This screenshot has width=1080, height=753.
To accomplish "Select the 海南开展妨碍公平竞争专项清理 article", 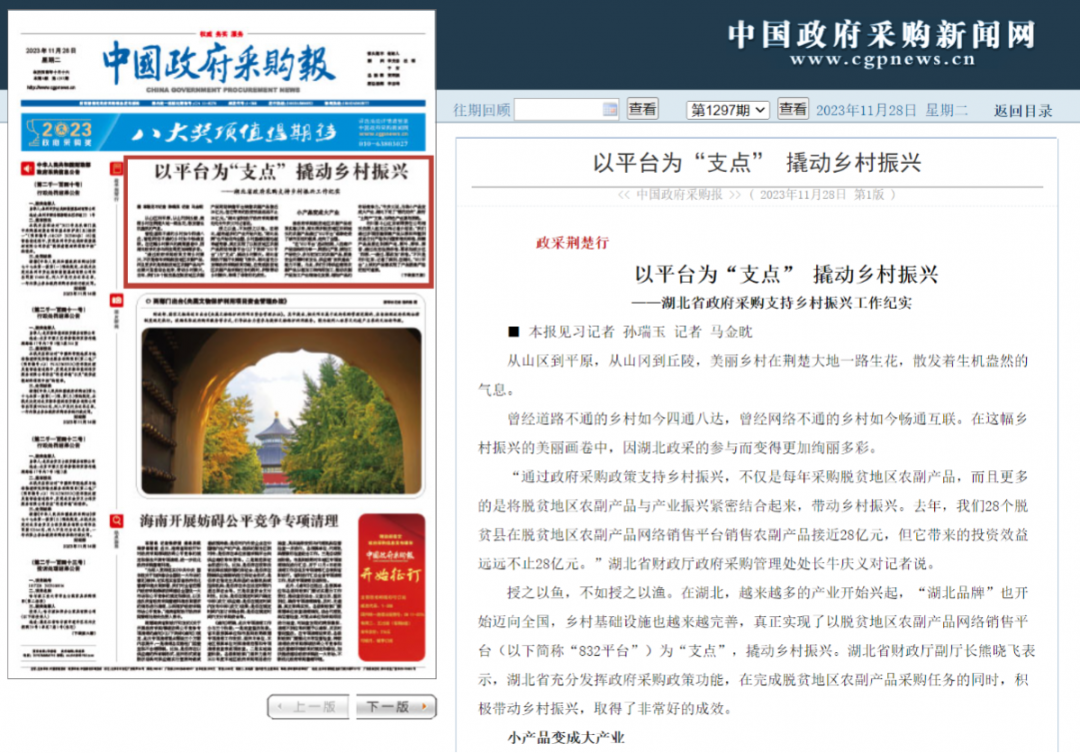I will [x=240, y=521].
